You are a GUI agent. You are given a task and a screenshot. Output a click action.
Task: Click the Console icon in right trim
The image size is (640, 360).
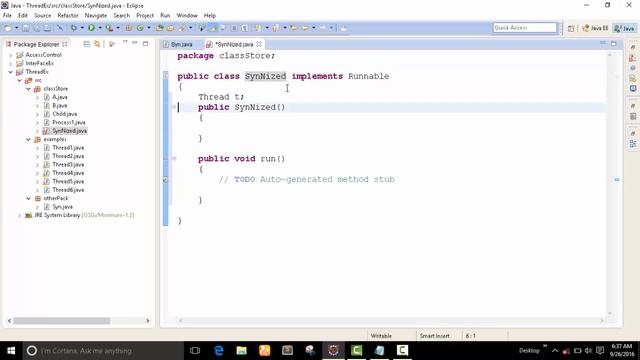633,88
